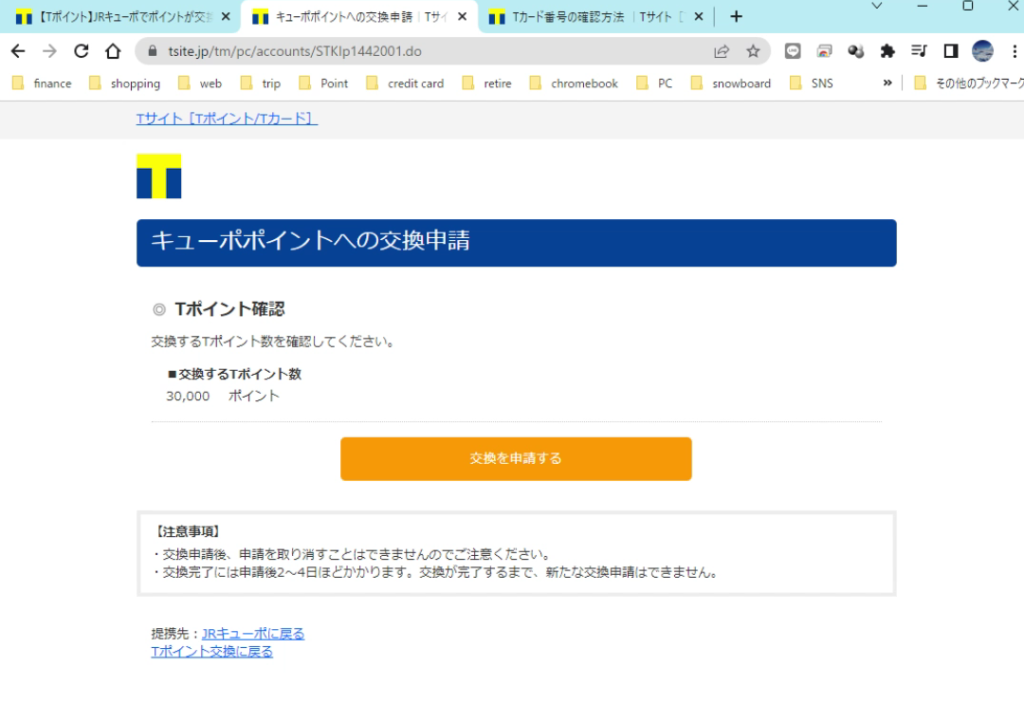1024x704 pixels.
Task: Close the キューポポイントへの交換申請 tab
Action: 462,16
